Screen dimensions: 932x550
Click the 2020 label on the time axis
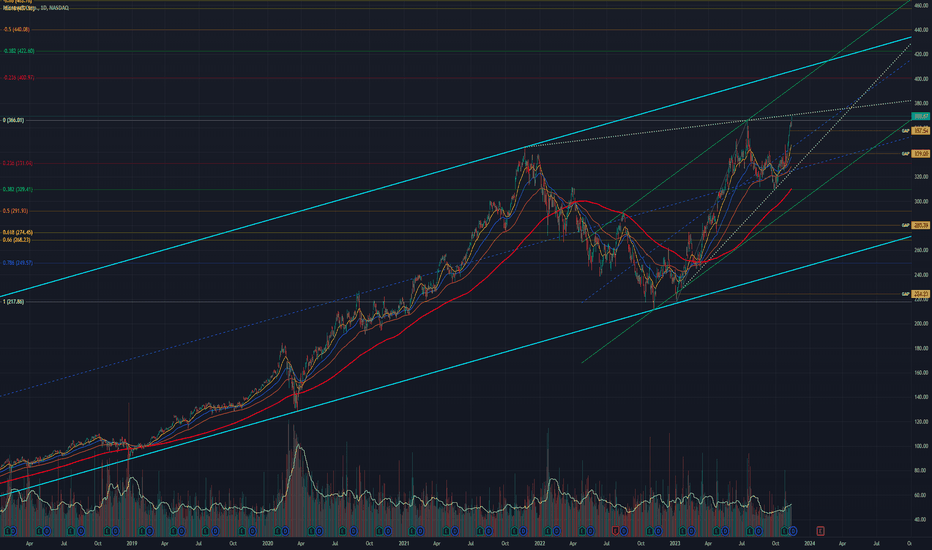[x=267, y=543]
